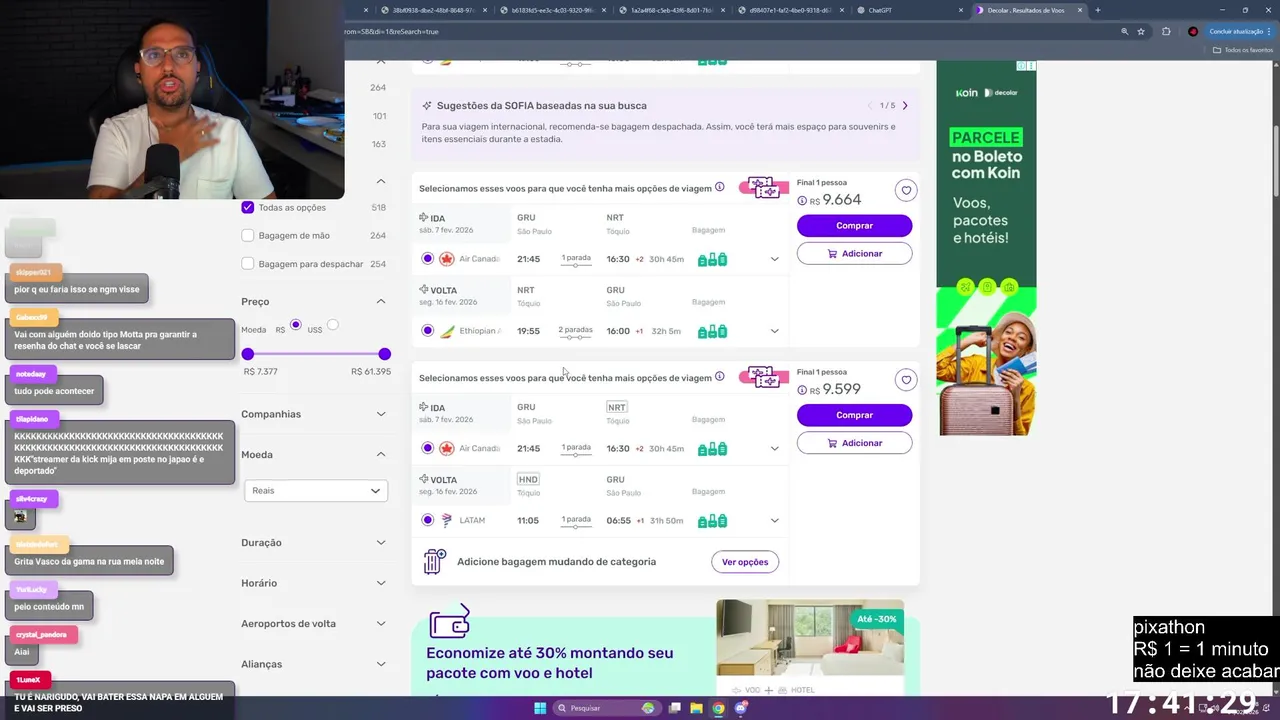Image resolution: width=1280 pixels, height=720 pixels.
Task: Expand Aeroportos de volta filter
Action: coord(380,623)
